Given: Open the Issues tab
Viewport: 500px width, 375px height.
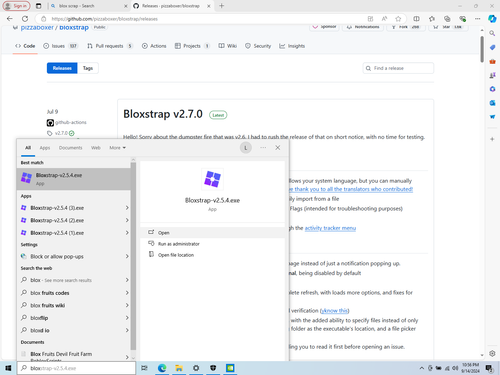Looking at the screenshot, I should (60, 46).
